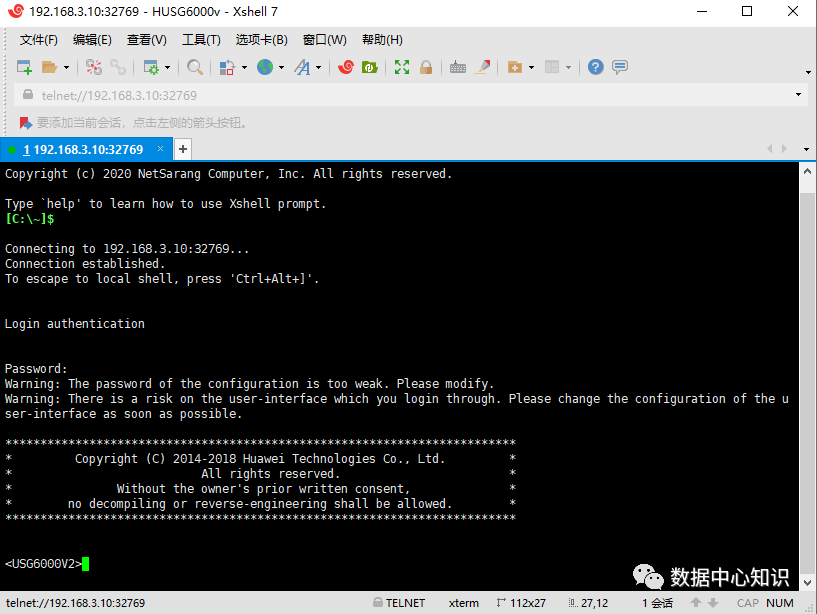Open the 窗口(W) menu
The height and width of the screenshot is (614, 817).
[325, 40]
